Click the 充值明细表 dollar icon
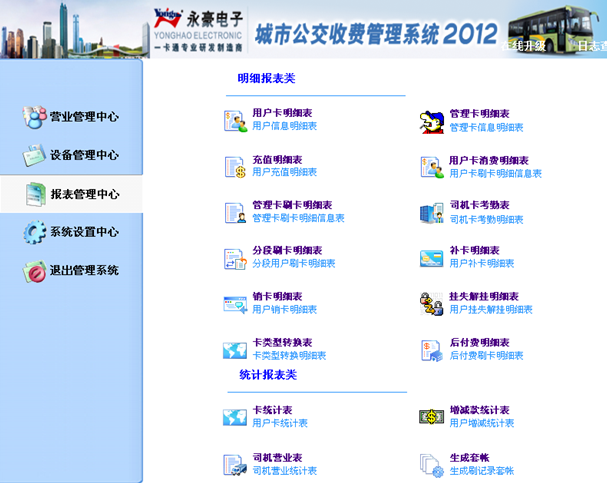The width and height of the screenshot is (607, 483). click(x=234, y=167)
